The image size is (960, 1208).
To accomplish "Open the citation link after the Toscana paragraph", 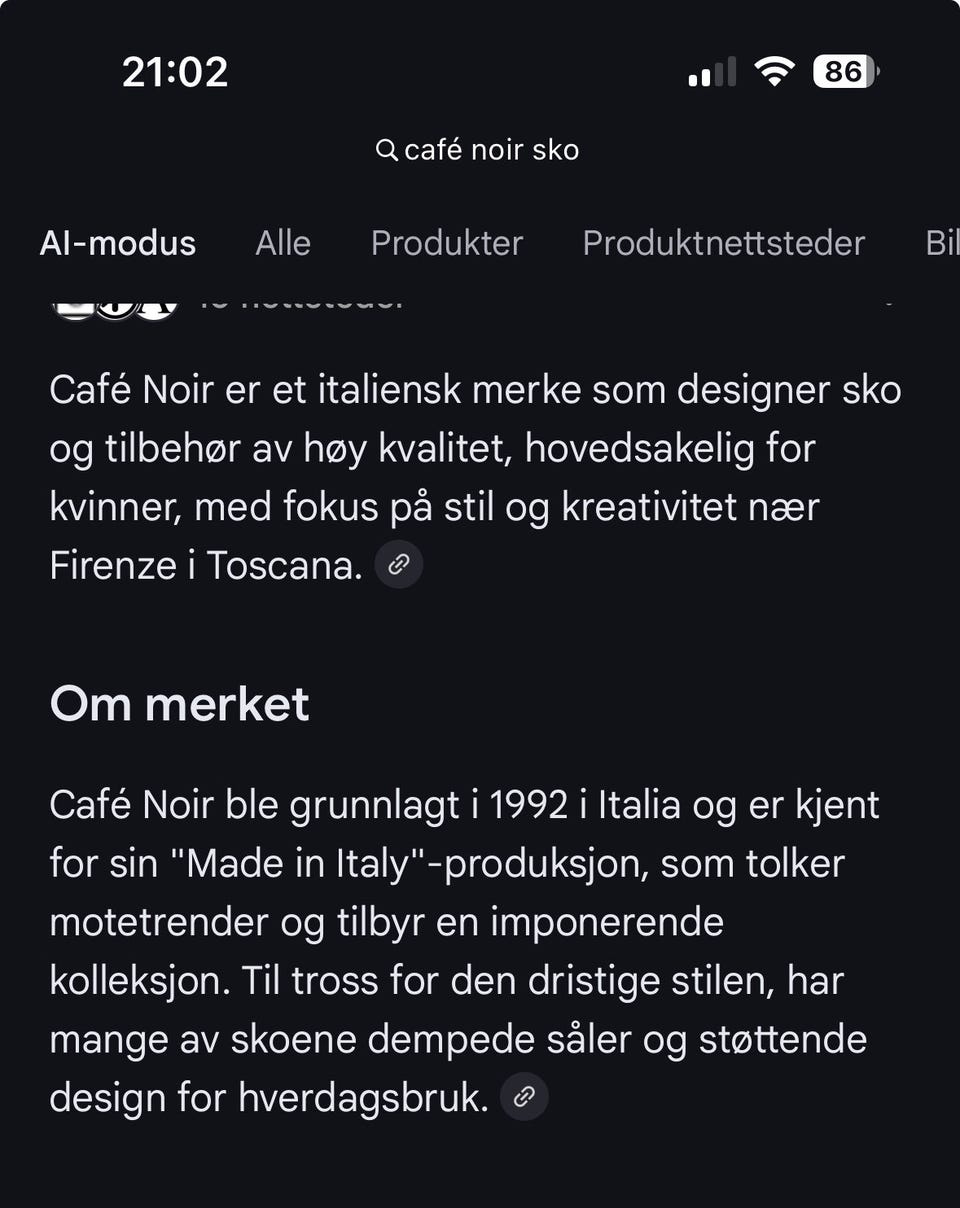I will pyautogui.click(x=399, y=564).
